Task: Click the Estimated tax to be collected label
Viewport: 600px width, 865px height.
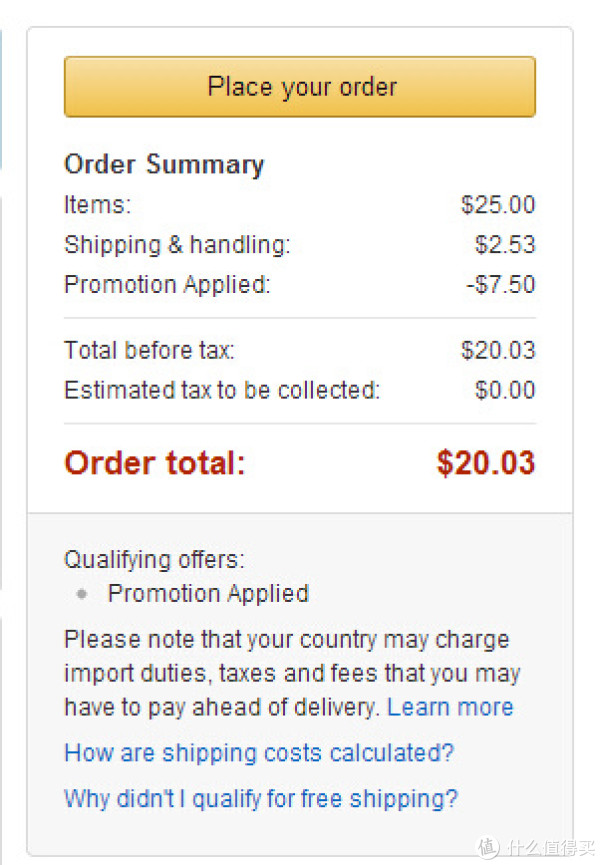Action: click(222, 390)
